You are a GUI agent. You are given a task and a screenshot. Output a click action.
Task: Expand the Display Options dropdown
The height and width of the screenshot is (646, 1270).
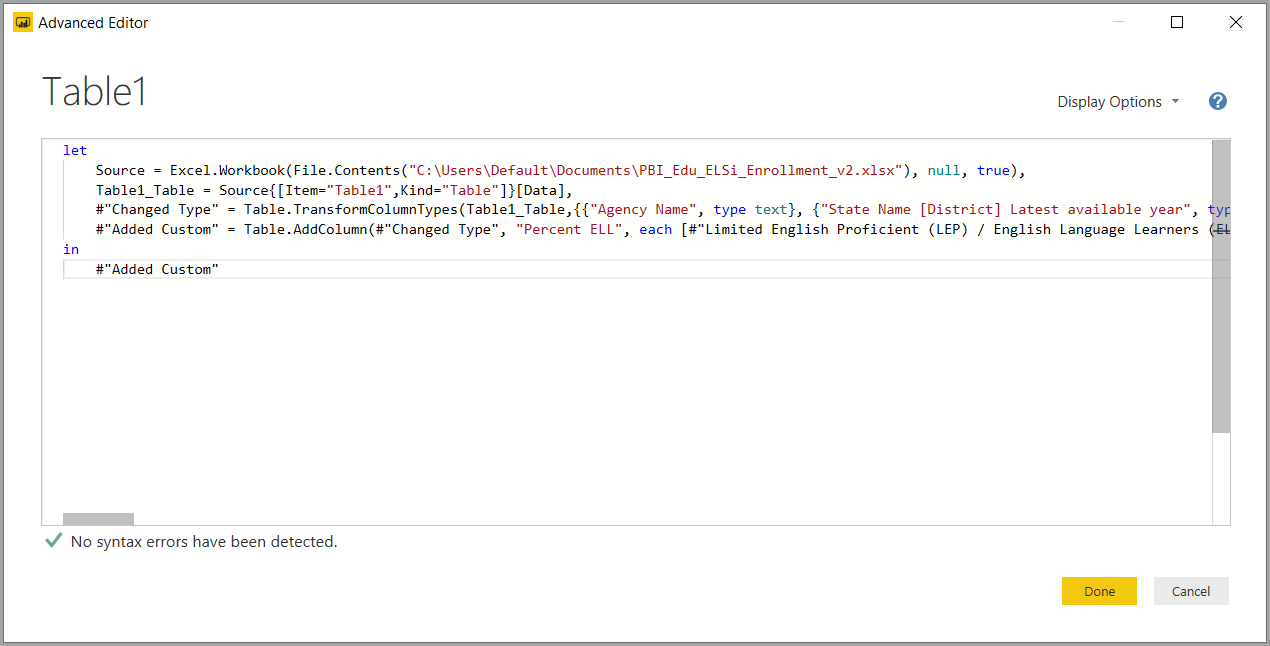point(1118,102)
